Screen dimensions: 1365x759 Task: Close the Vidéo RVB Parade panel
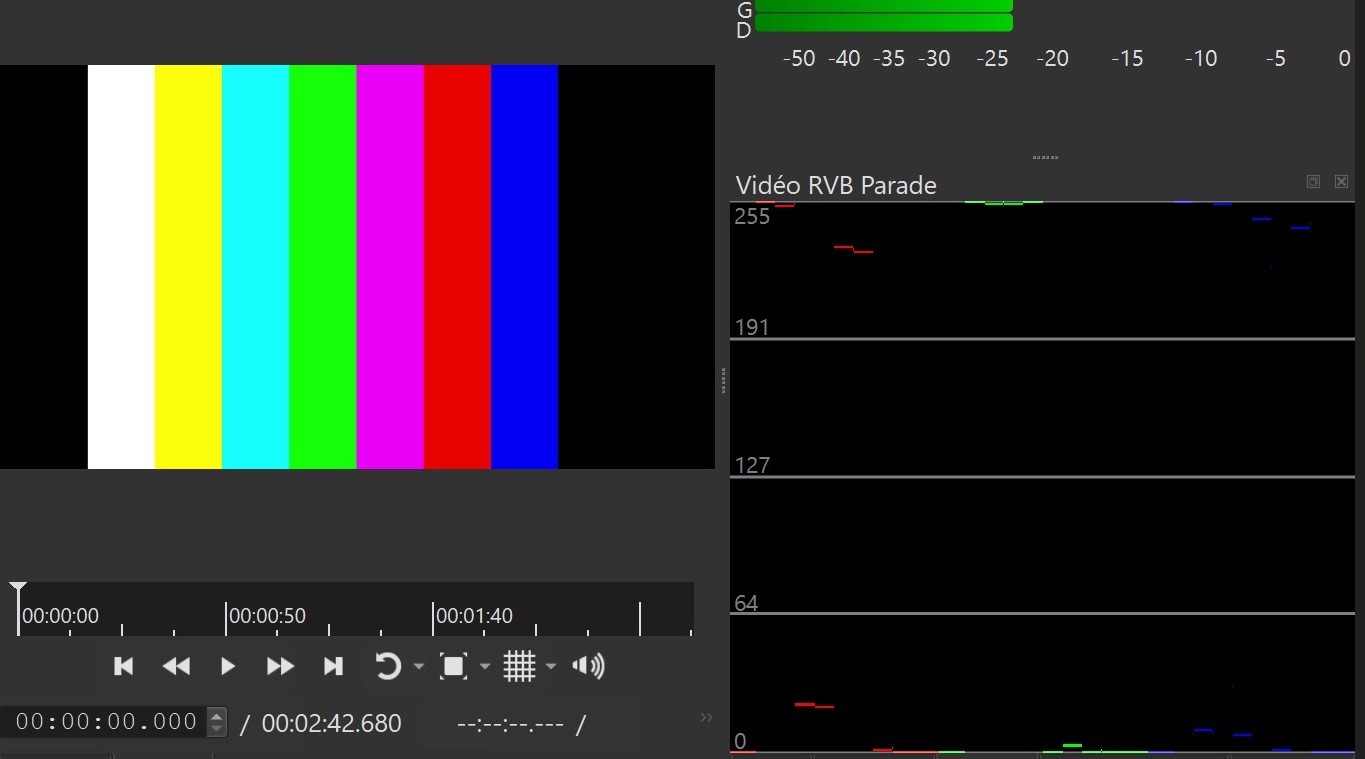pyautogui.click(x=1342, y=182)
